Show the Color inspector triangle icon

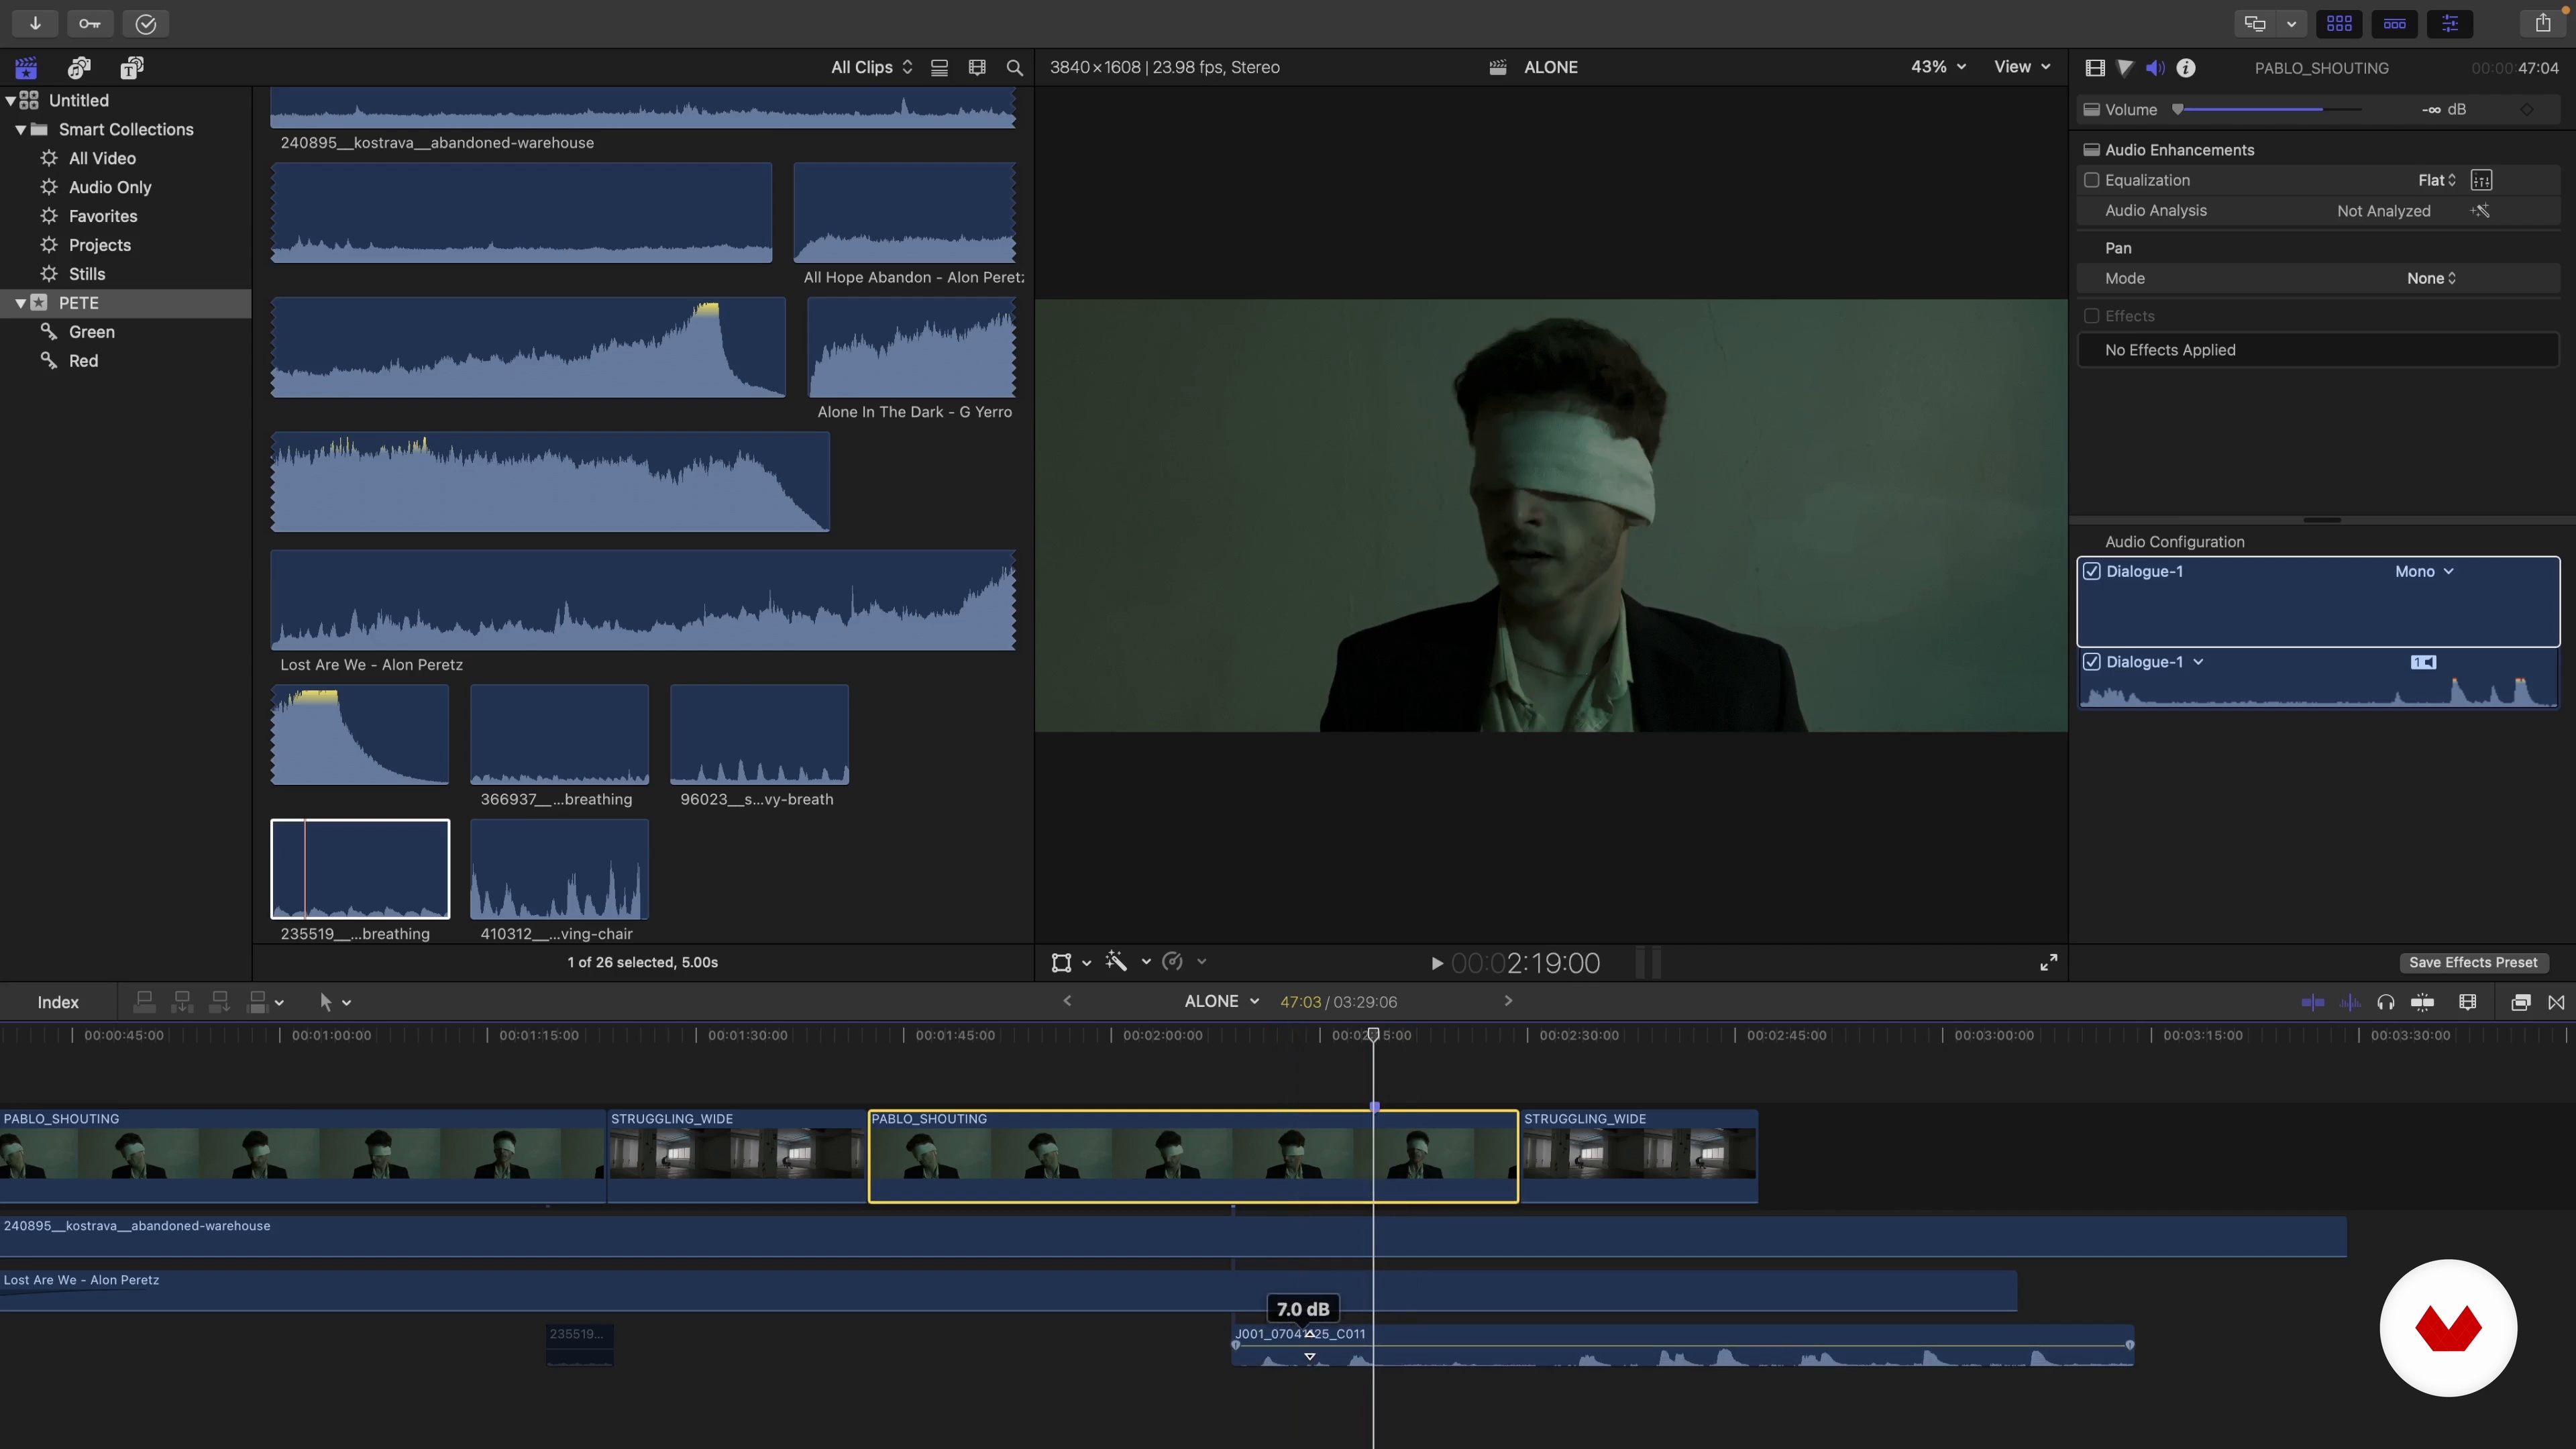pyautogui.click(x=2125, y=67)
